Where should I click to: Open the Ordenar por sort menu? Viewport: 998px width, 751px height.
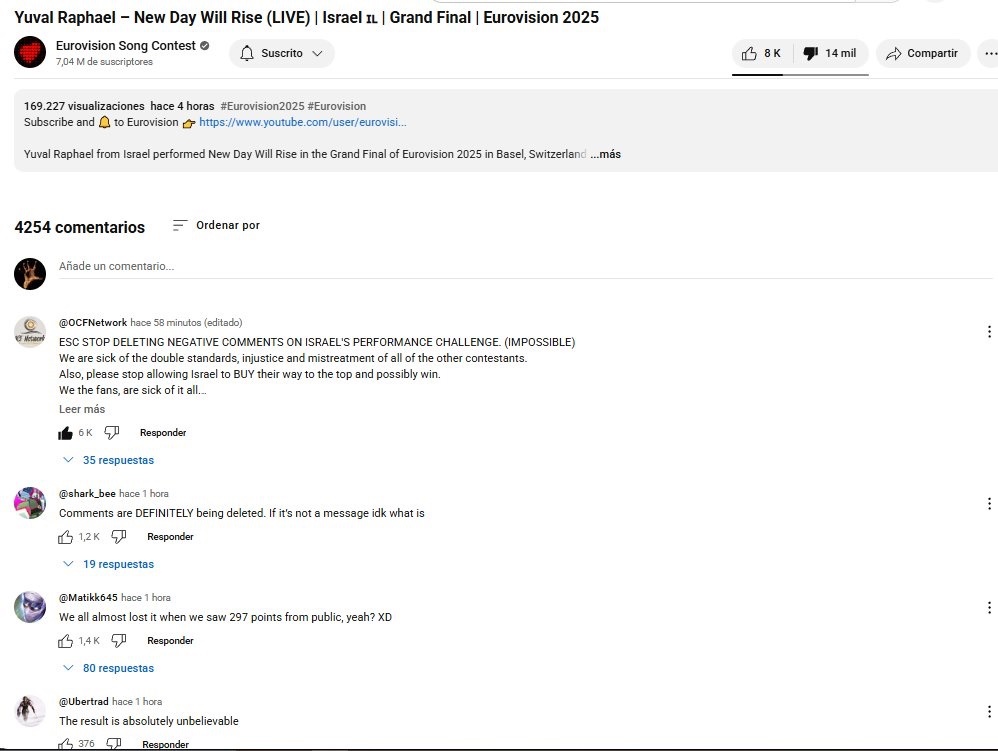click(x=216, y=225)
